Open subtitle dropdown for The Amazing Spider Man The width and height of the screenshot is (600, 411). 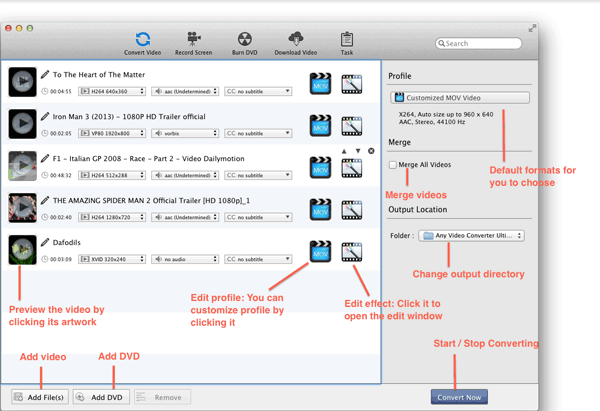click(x=257, y=217)
